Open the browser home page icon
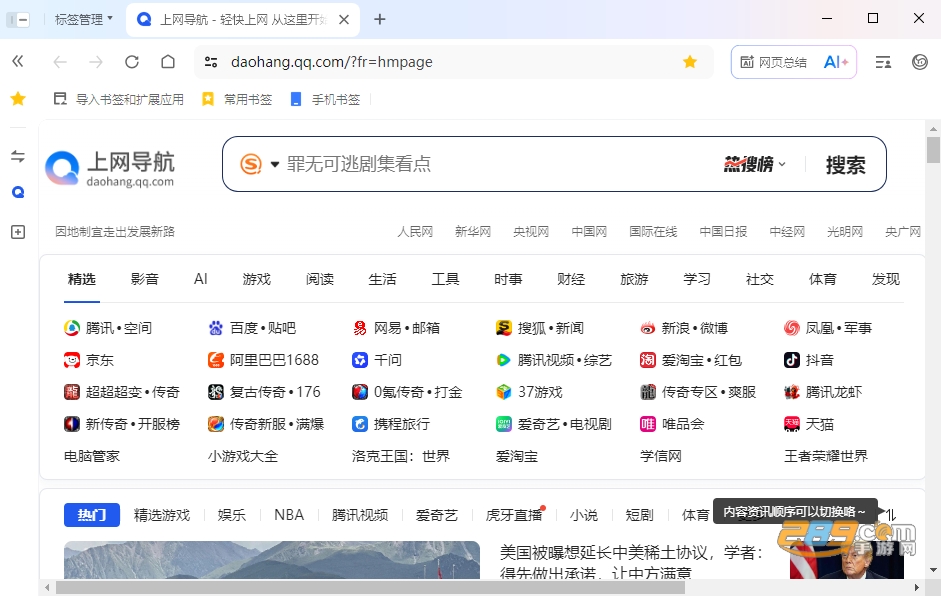The image size is (941, 596). coord(168,62)
